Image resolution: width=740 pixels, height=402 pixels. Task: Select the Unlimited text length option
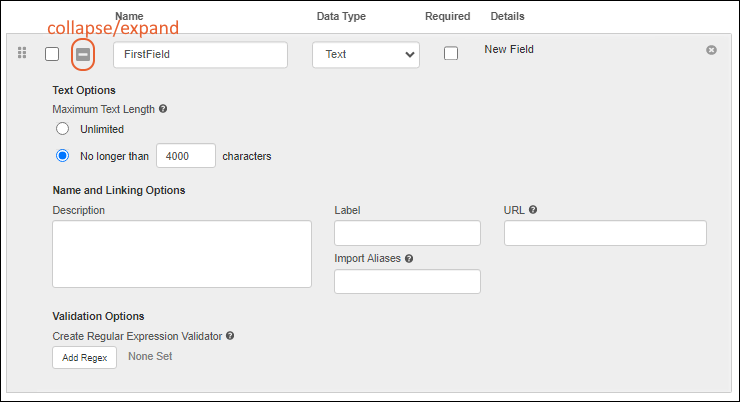[x=62, y=129]
